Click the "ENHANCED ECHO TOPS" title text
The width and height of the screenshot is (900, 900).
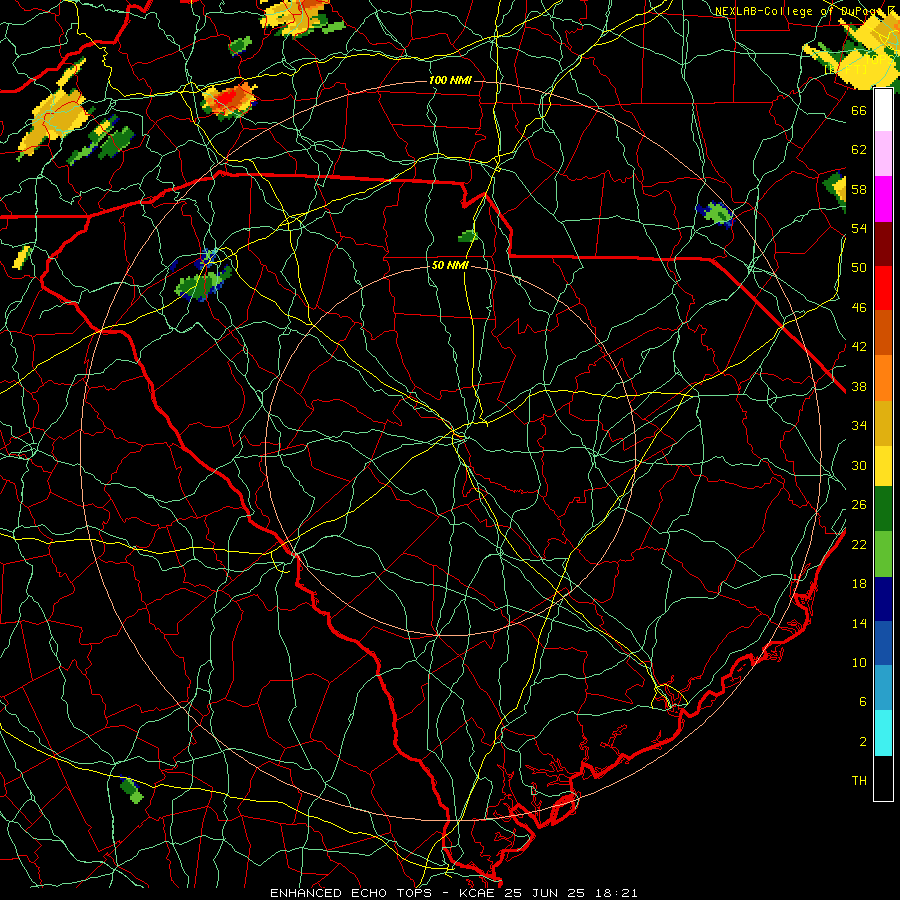(350, 893)
